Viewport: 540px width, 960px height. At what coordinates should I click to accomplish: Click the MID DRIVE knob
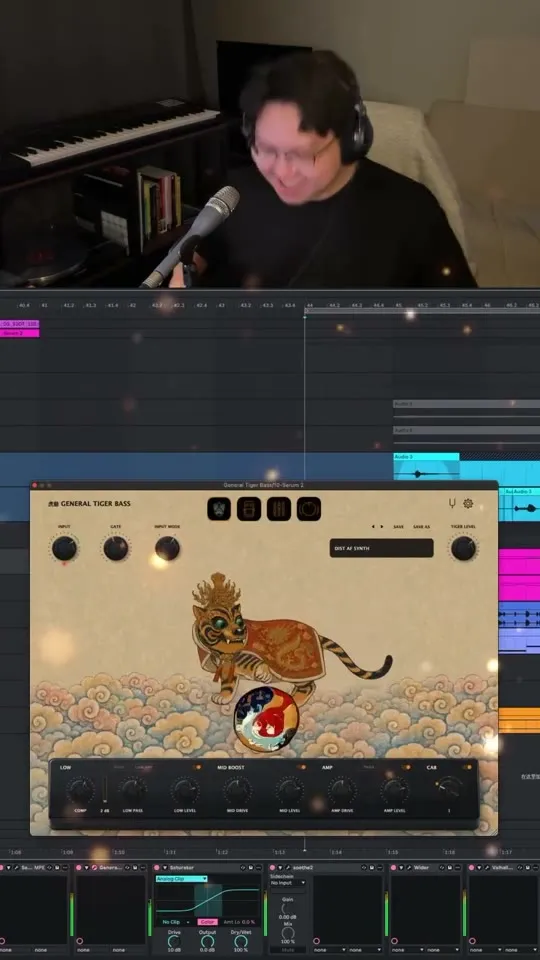point(237,790)
